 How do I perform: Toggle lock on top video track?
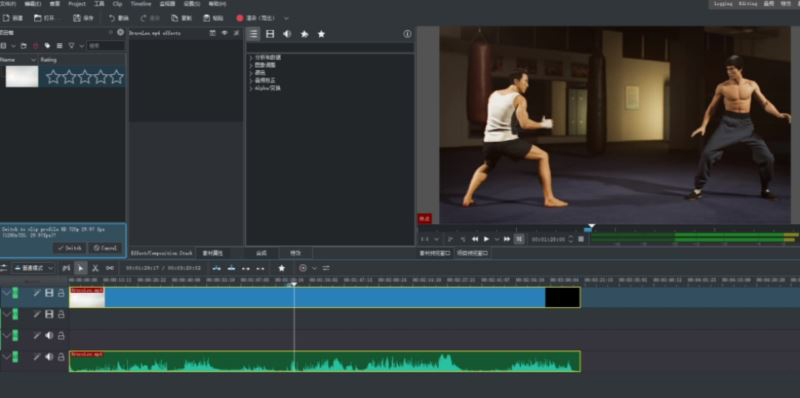pos(61,293)
